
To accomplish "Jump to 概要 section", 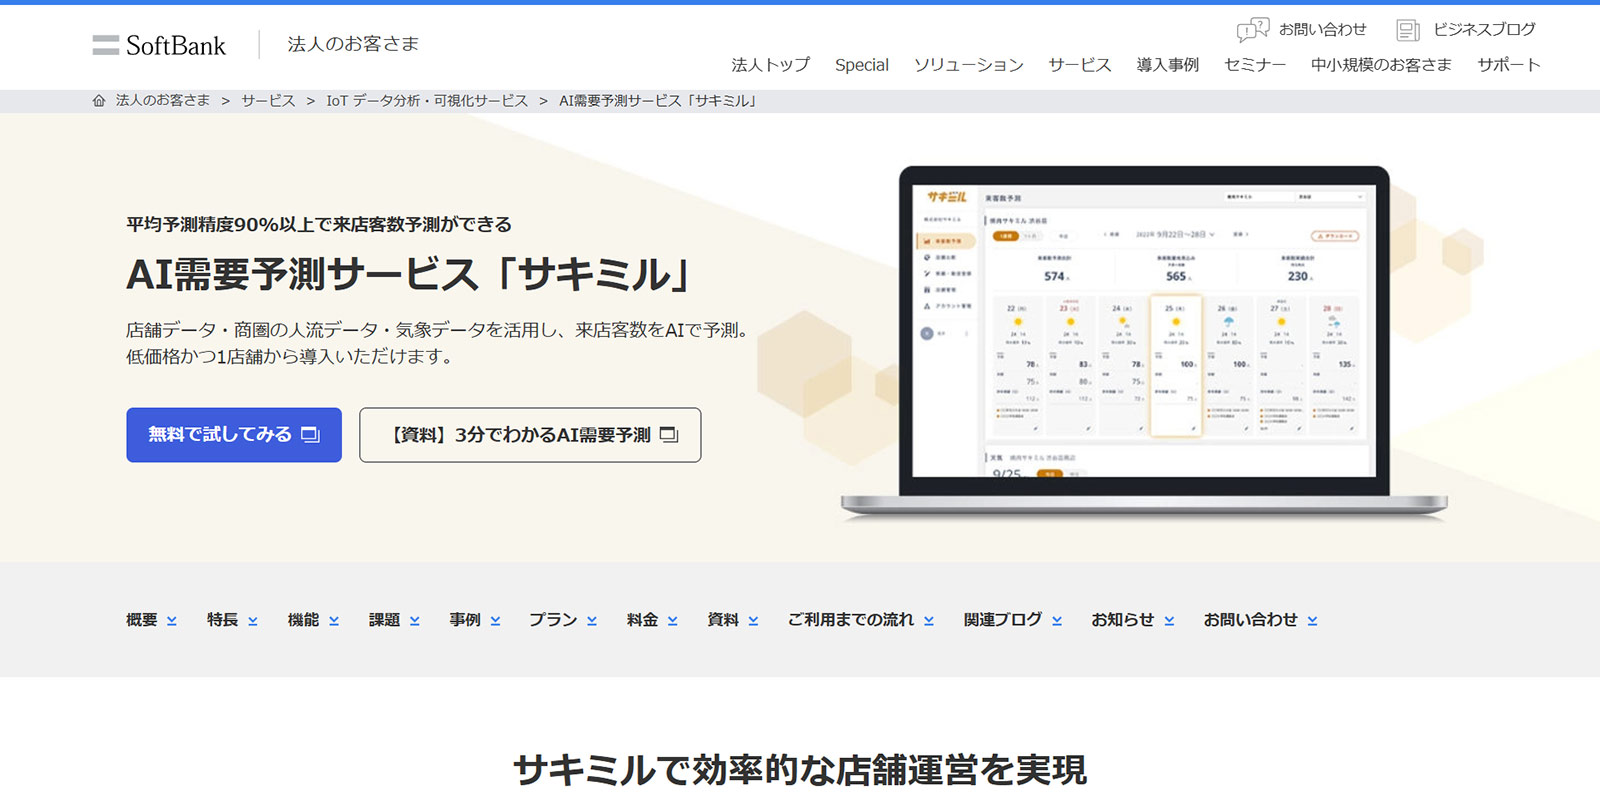I will click(151, 620).
